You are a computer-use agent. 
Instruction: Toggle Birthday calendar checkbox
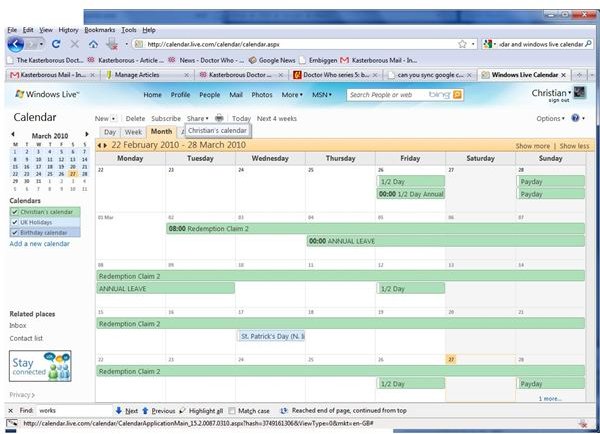(15, 233)
